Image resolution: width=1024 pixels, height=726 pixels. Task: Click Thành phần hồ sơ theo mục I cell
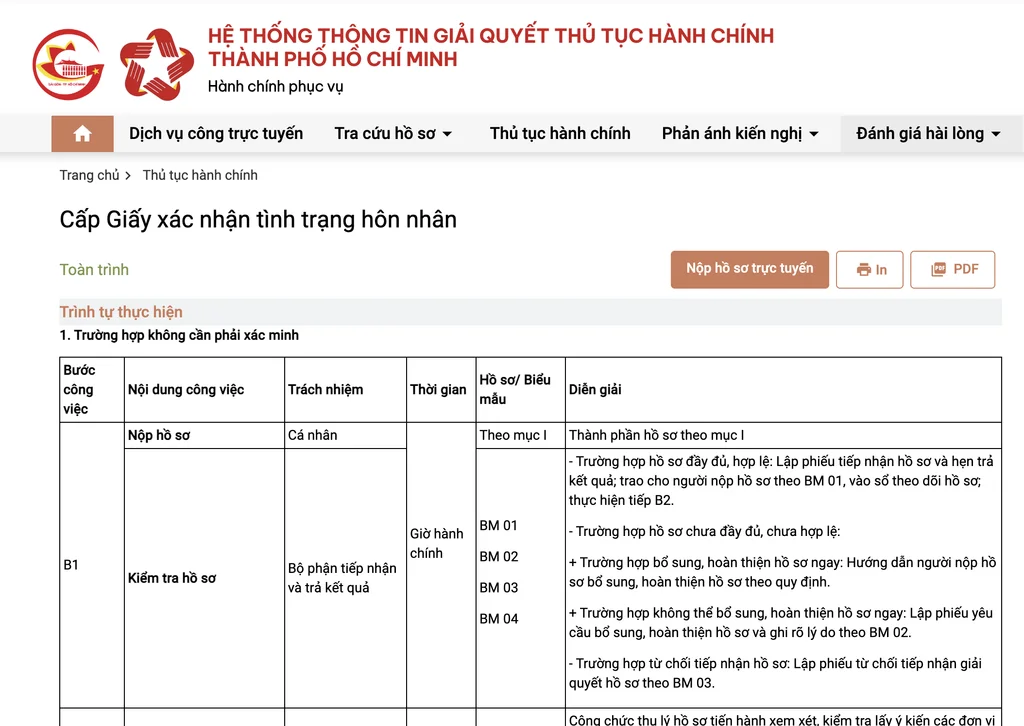[783, 435]
